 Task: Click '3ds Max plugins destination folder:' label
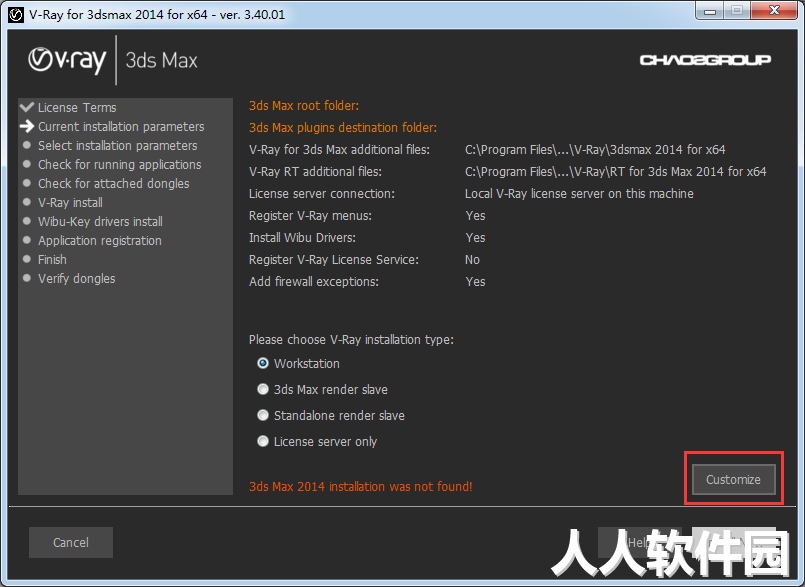[343, 127]
